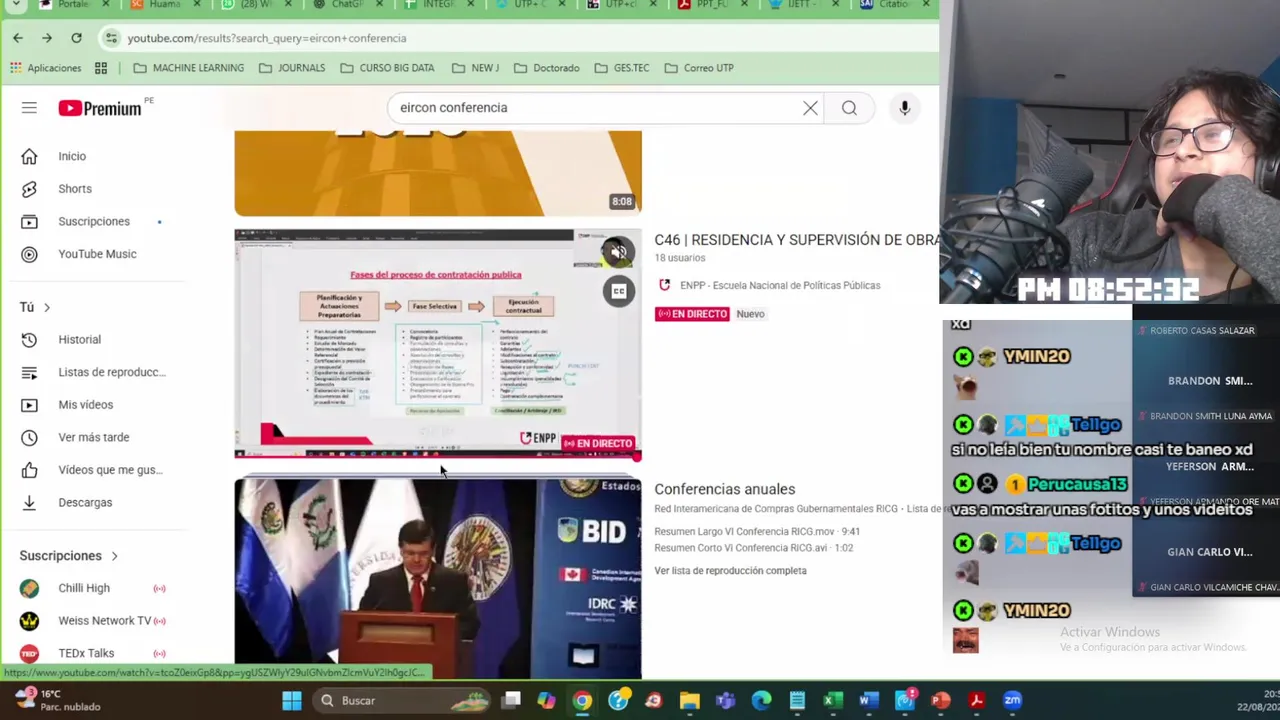
Task: Open YouTube Music from the sidebar
Action: click(x=95, y=254)
